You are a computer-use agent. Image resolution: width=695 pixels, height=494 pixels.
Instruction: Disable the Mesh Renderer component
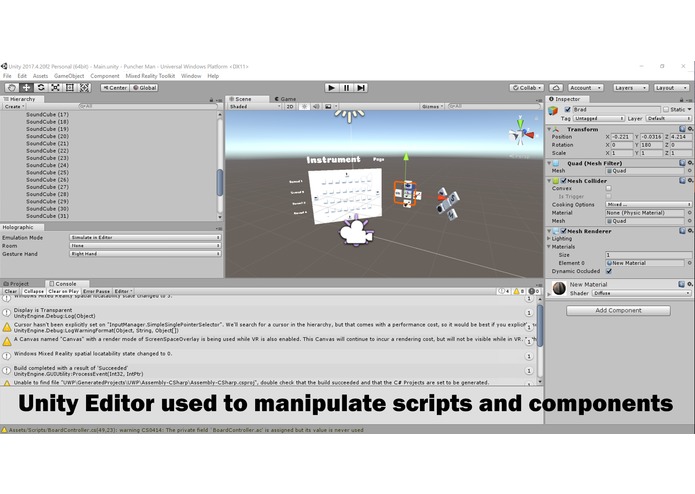point(563,231)
